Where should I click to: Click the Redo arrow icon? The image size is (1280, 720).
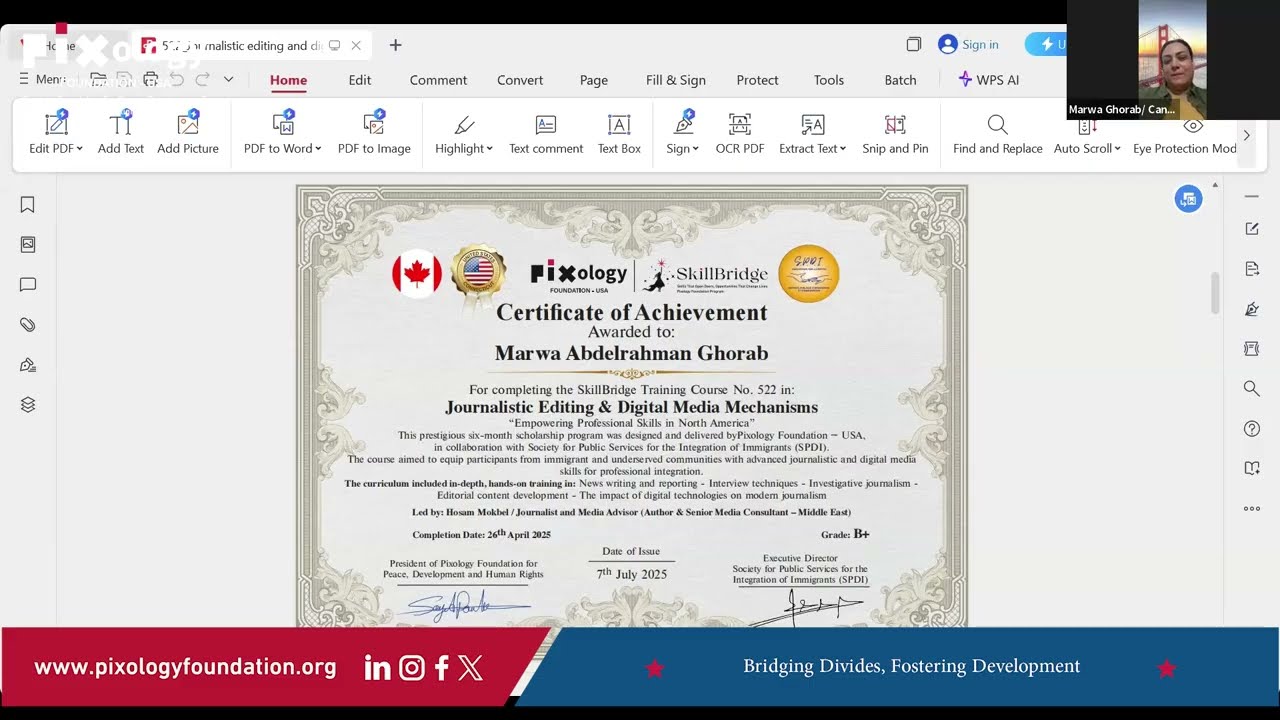click(x=202, y=79)
